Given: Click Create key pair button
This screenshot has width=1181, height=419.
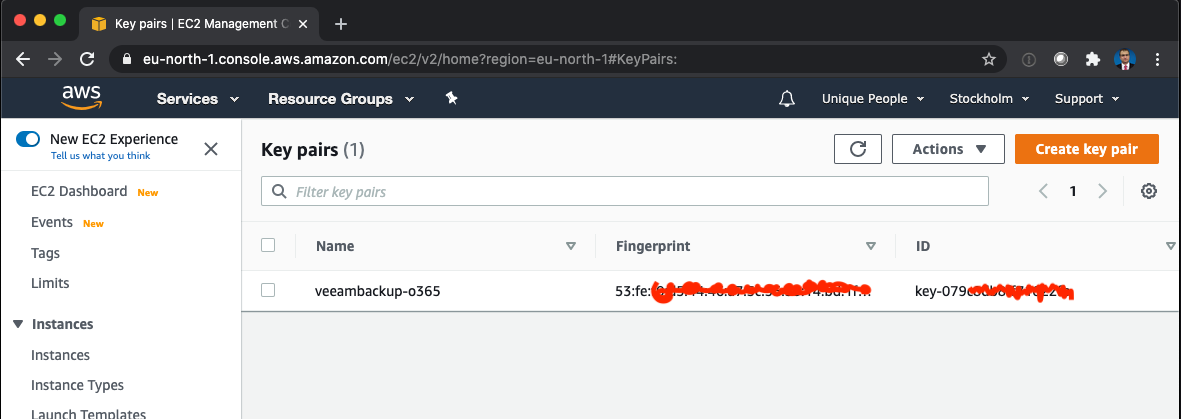Looking at the screenshot, I should (1087, 149).
